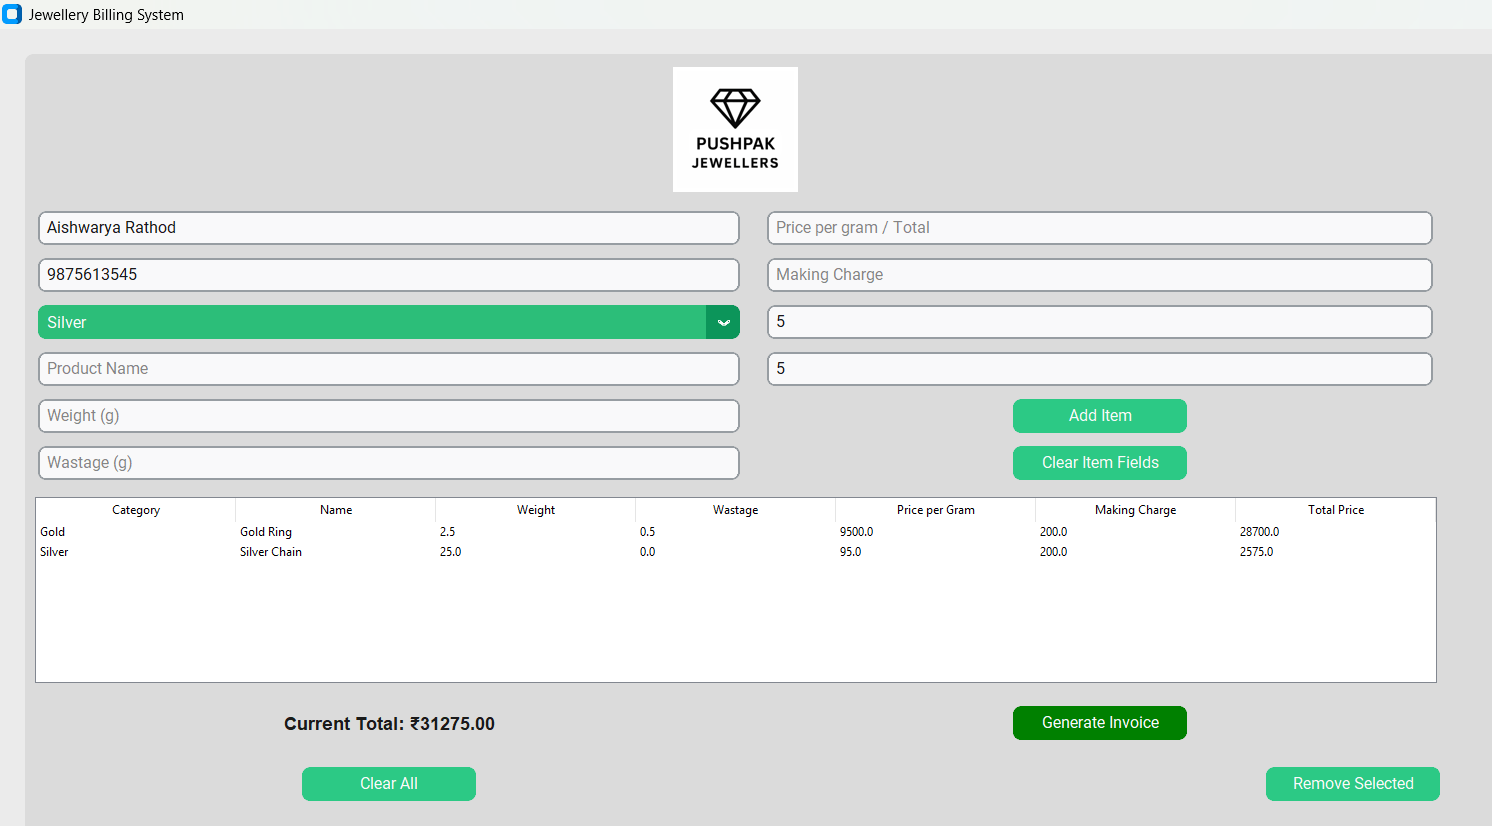Click the chevron arrow on the category selector
1492x826 pixels.
pos(723,322)
